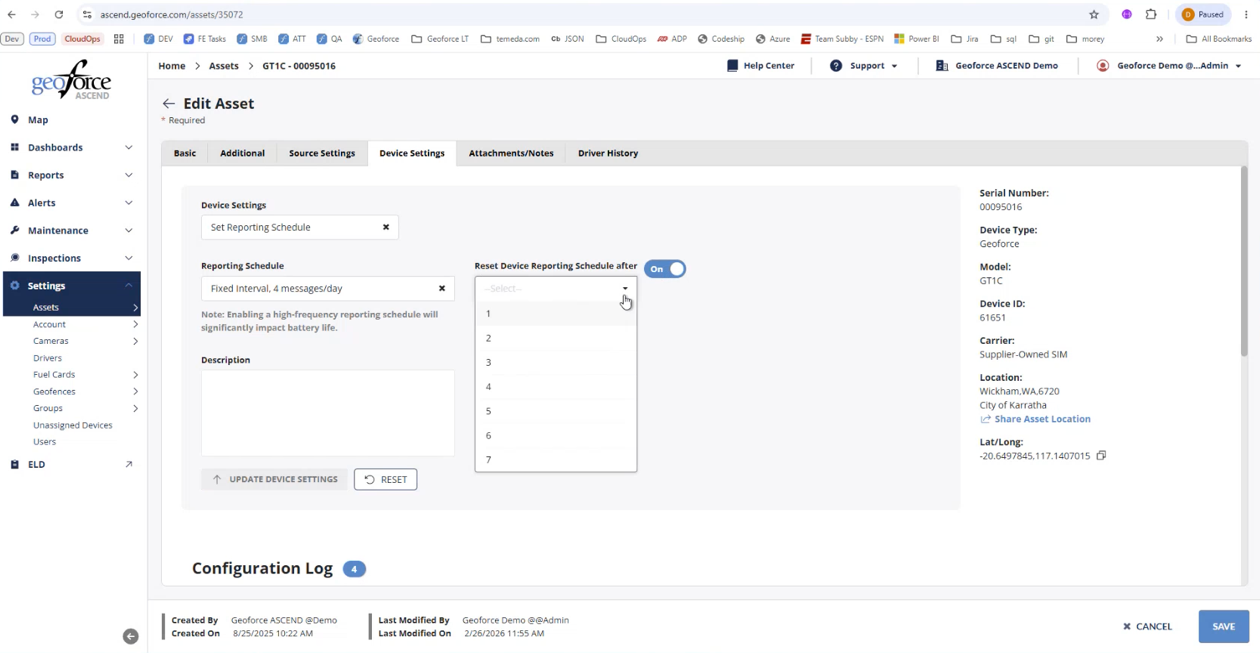
Task: Click the Maintenance wrench icon
Action: point(15,230)
